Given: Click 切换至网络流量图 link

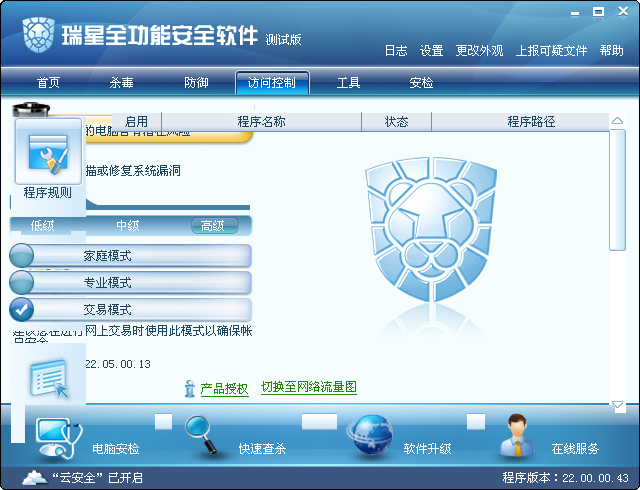Looking at the screenshot, I should point(309,387).
